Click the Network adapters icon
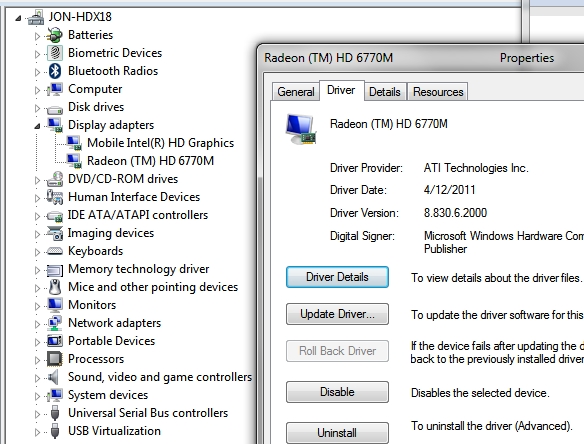584x444 pixels. (x=55, y=323)
